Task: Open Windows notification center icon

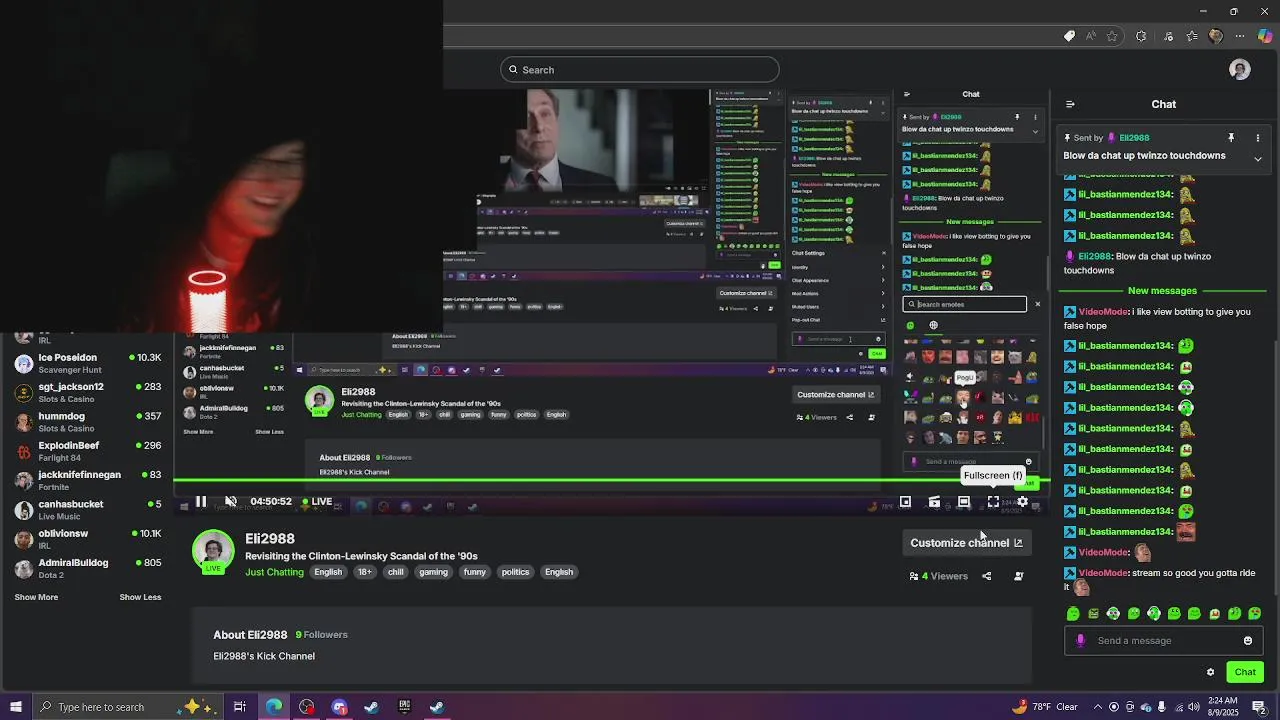Action: click(1259, 707)
